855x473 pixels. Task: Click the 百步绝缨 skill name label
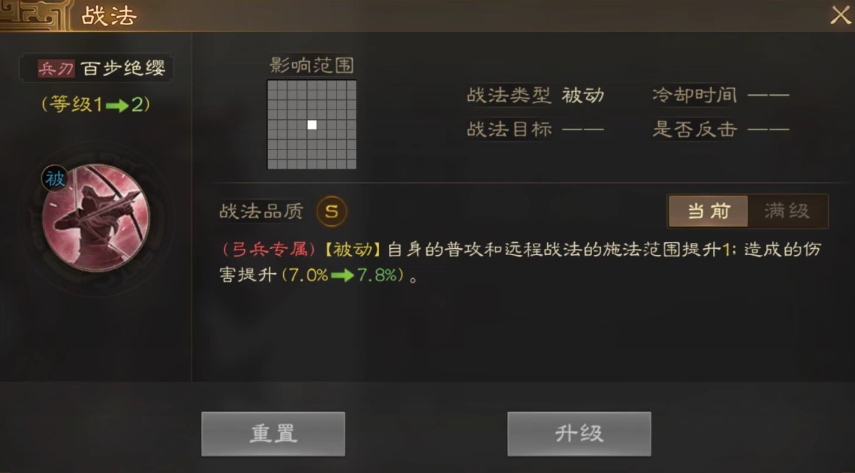(x=123, y=69)
